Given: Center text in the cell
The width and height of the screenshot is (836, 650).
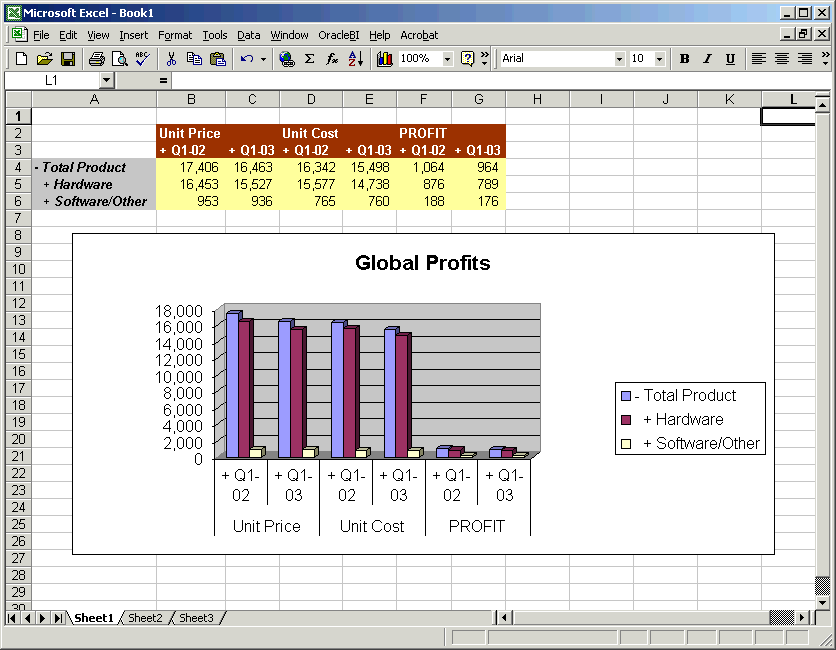Looking at the screenshot, I should coord(782,59).
